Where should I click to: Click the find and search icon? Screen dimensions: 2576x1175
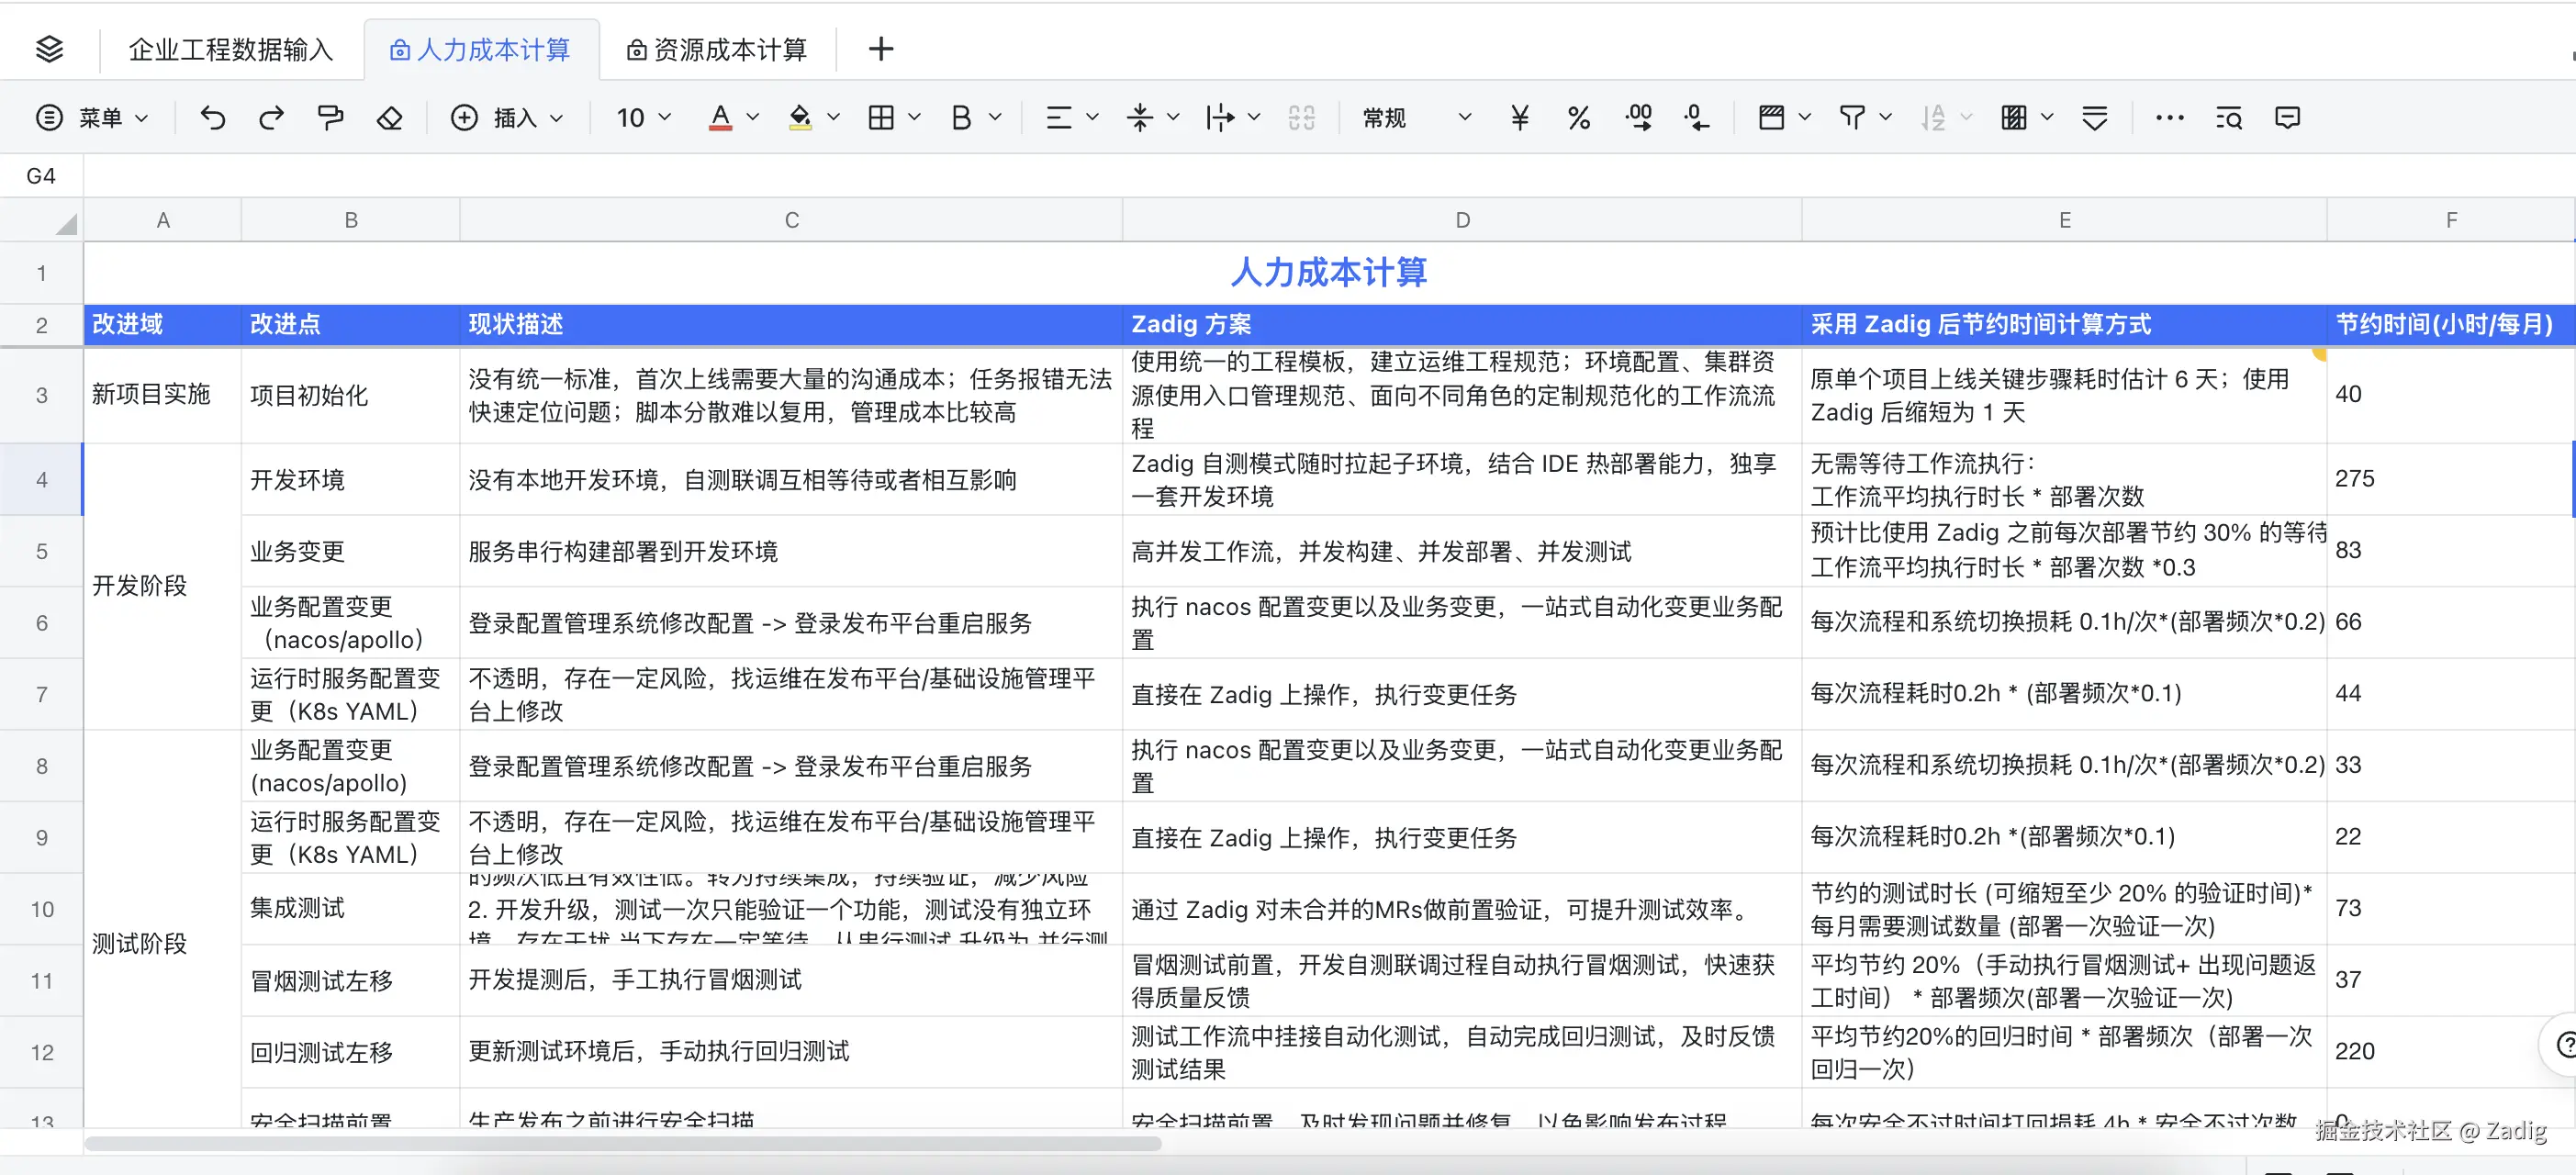click(2228, 118)
